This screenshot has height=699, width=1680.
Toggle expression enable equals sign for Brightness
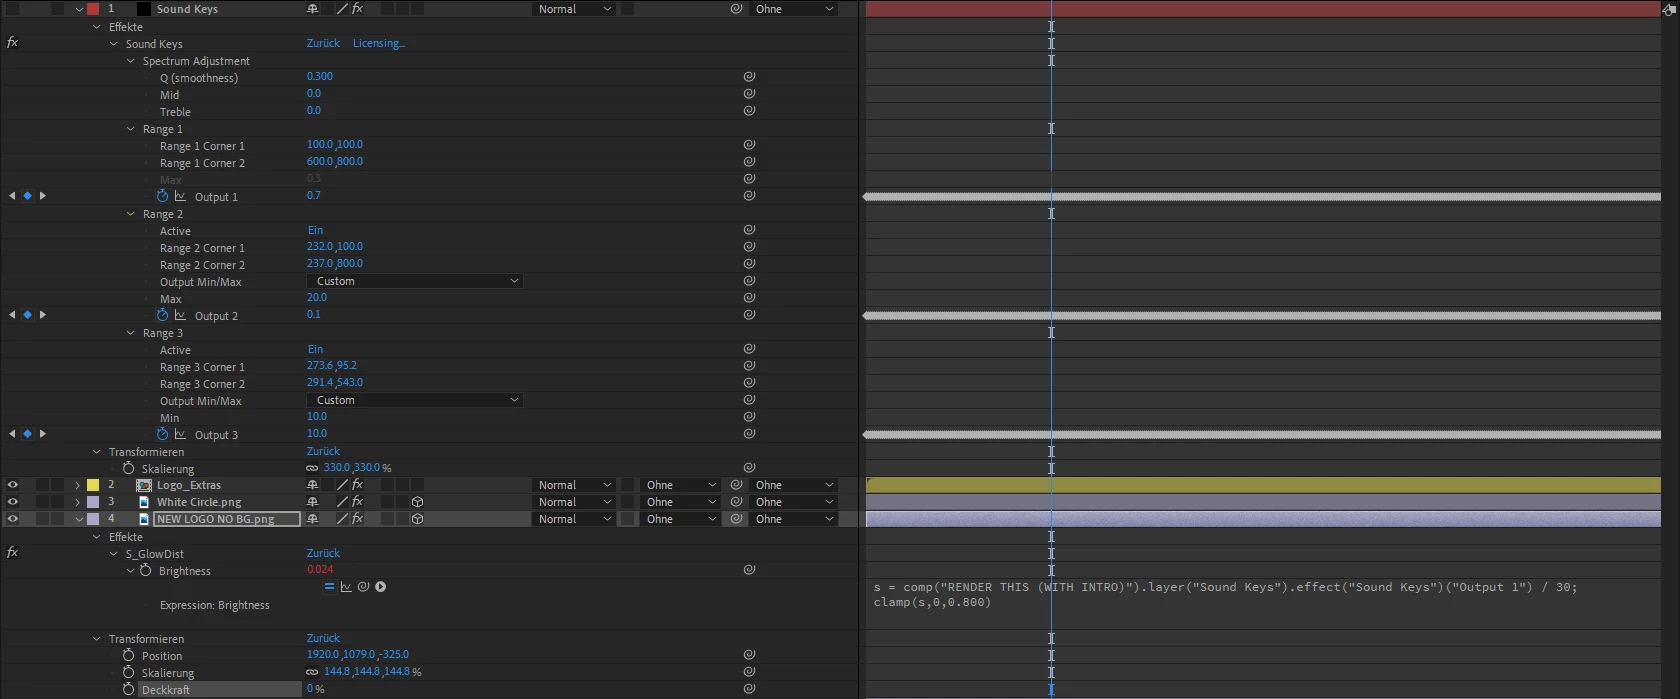click(329, 587)
